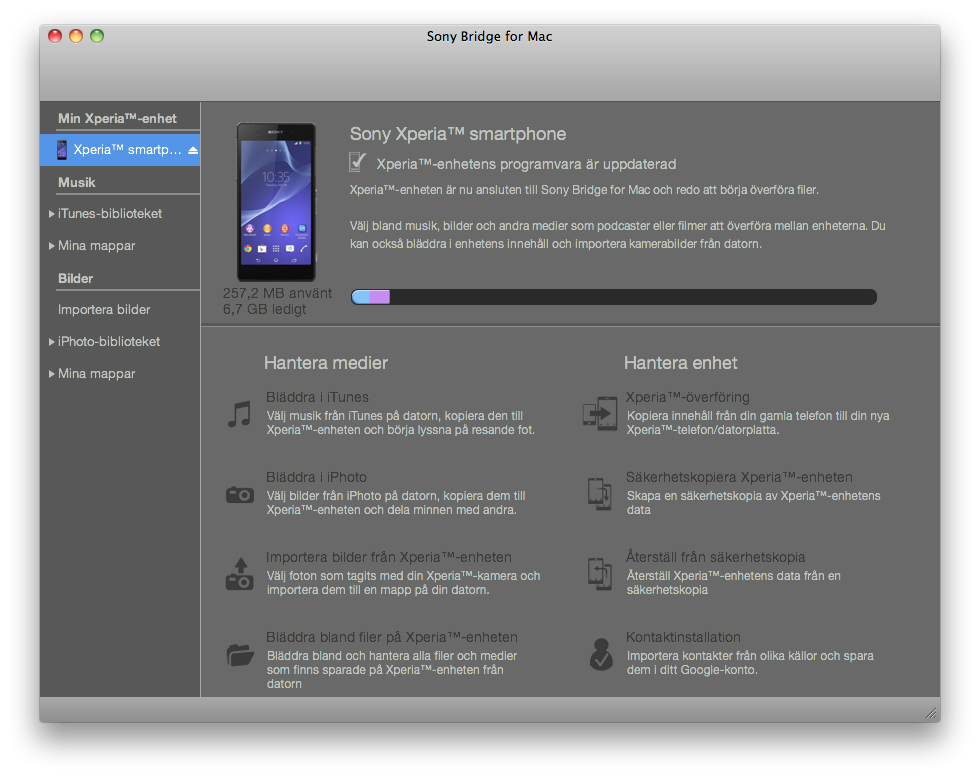
Task: Click the import photos icon with upward arrow
Action: (239, 574)
